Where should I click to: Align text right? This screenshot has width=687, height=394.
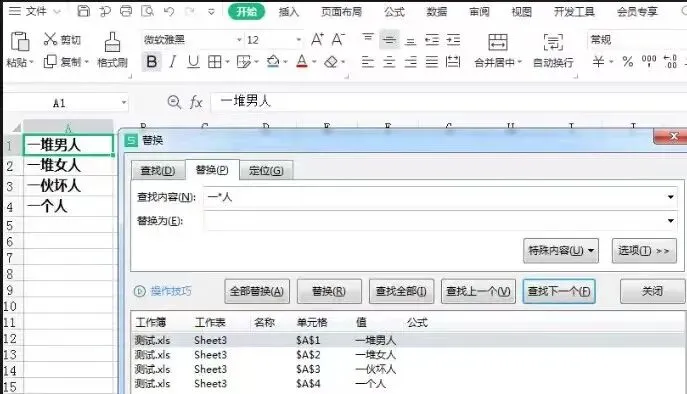pos(411,62)
